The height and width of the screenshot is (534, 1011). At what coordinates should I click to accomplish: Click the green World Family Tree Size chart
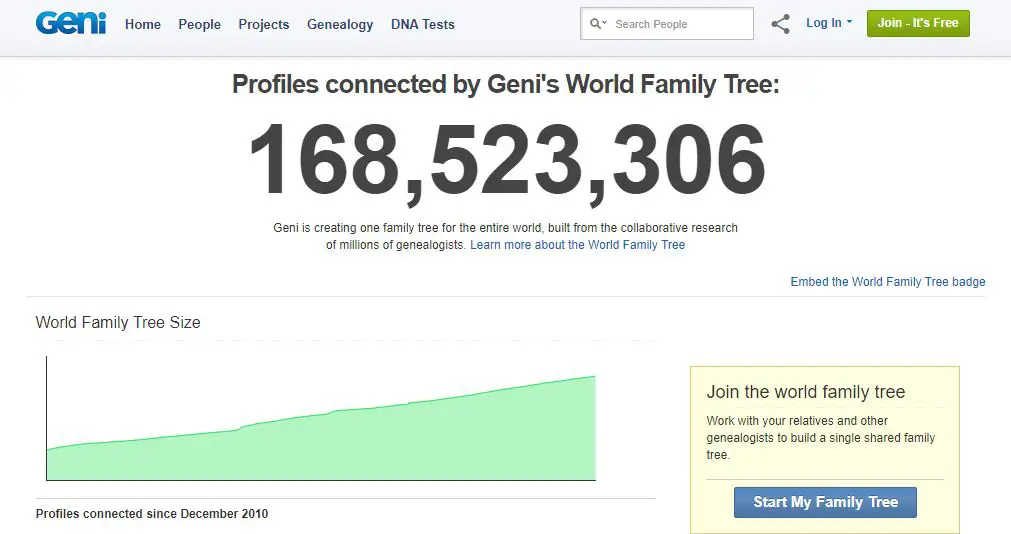tap(321, 439)
